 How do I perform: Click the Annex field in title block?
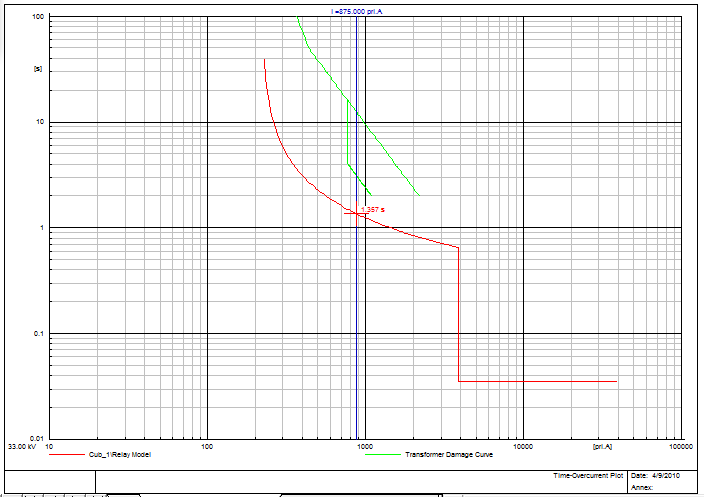[x=643, y=487]
